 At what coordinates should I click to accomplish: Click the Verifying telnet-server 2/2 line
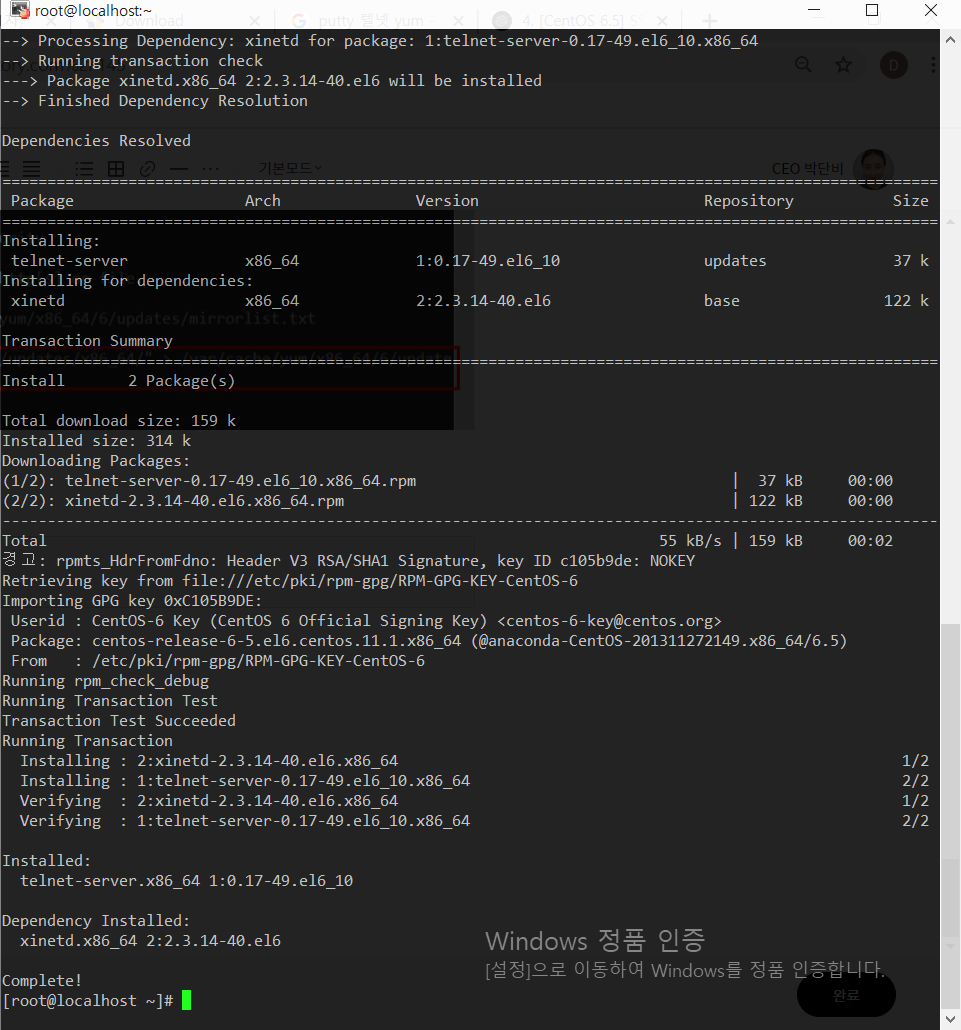coord(474,820)
